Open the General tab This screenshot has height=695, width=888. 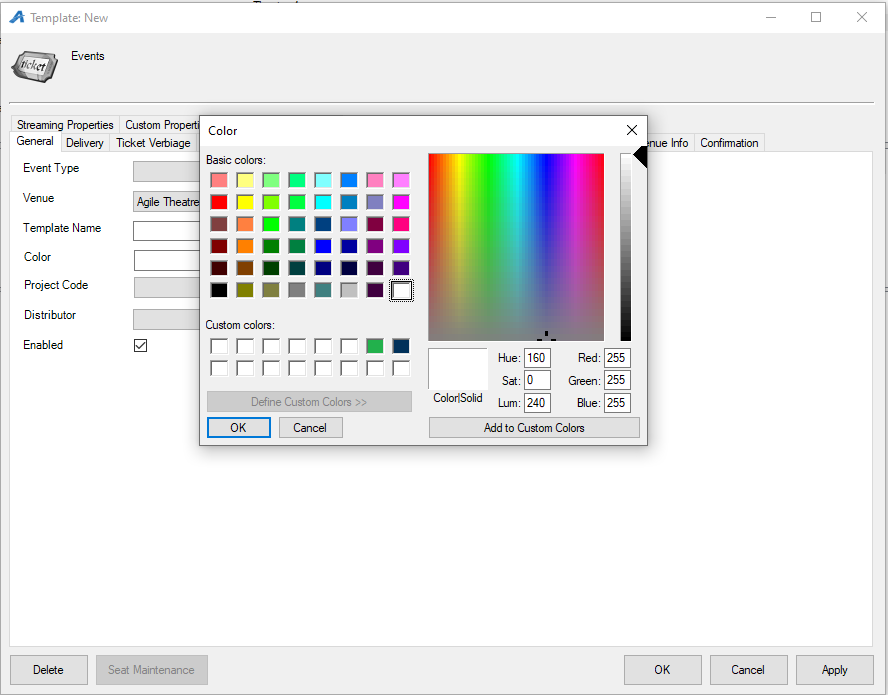coord(35,142)
